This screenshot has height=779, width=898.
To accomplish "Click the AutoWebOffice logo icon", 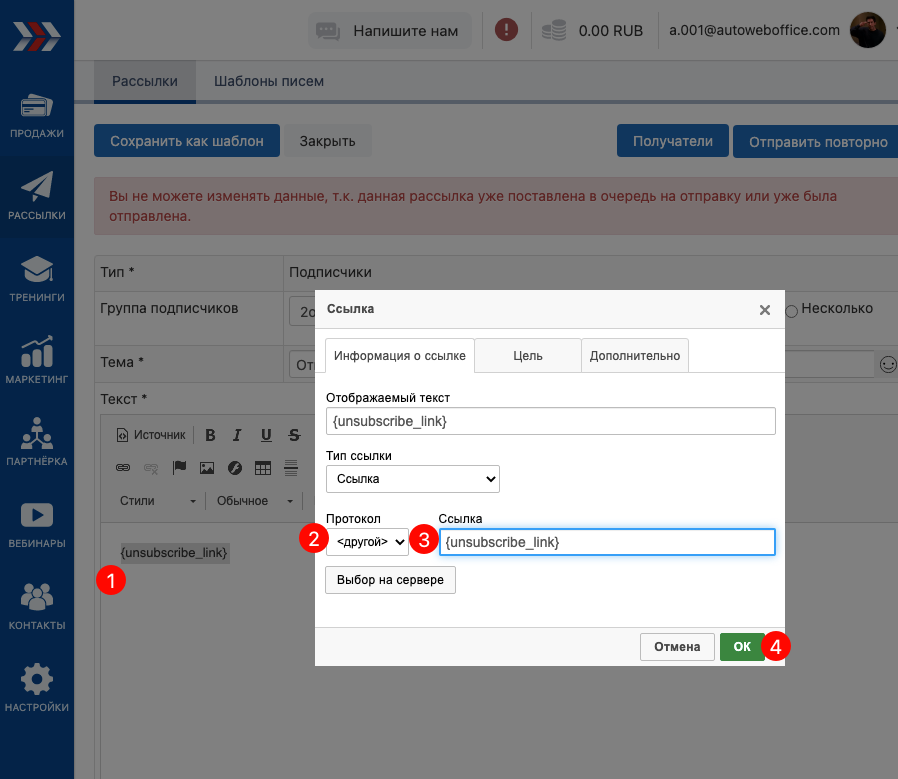I will pos(37,36).
